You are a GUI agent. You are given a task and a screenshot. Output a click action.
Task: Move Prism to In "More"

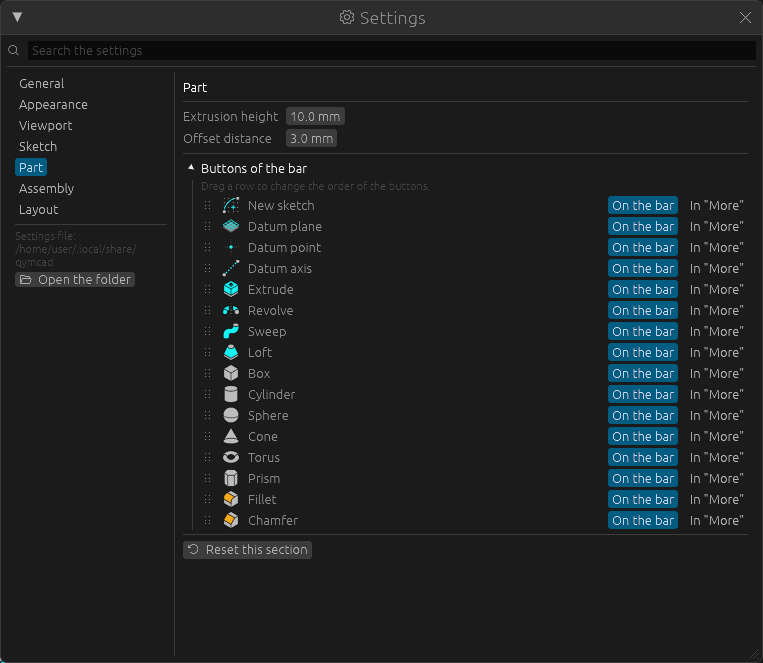[x=716, y=478]
